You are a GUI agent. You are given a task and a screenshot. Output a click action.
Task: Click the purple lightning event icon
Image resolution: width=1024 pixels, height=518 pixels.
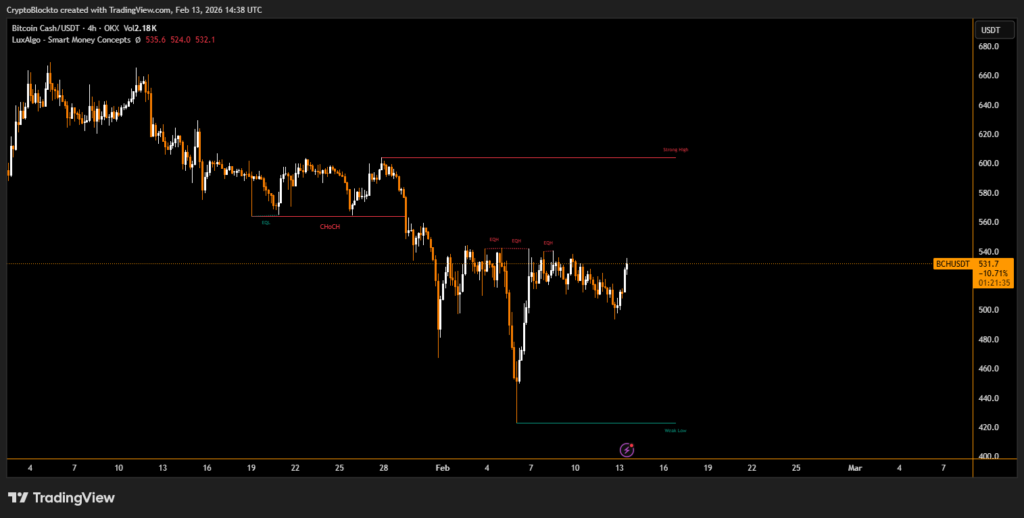pyautogui.click(x=627, y=450)
